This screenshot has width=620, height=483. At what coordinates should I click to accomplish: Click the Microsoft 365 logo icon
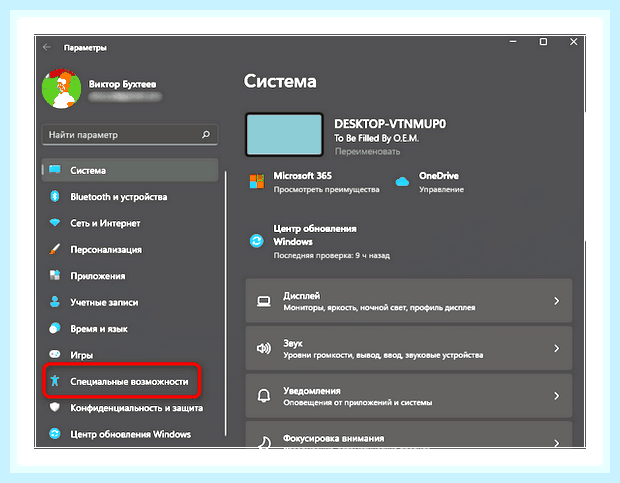pos(257,182)
